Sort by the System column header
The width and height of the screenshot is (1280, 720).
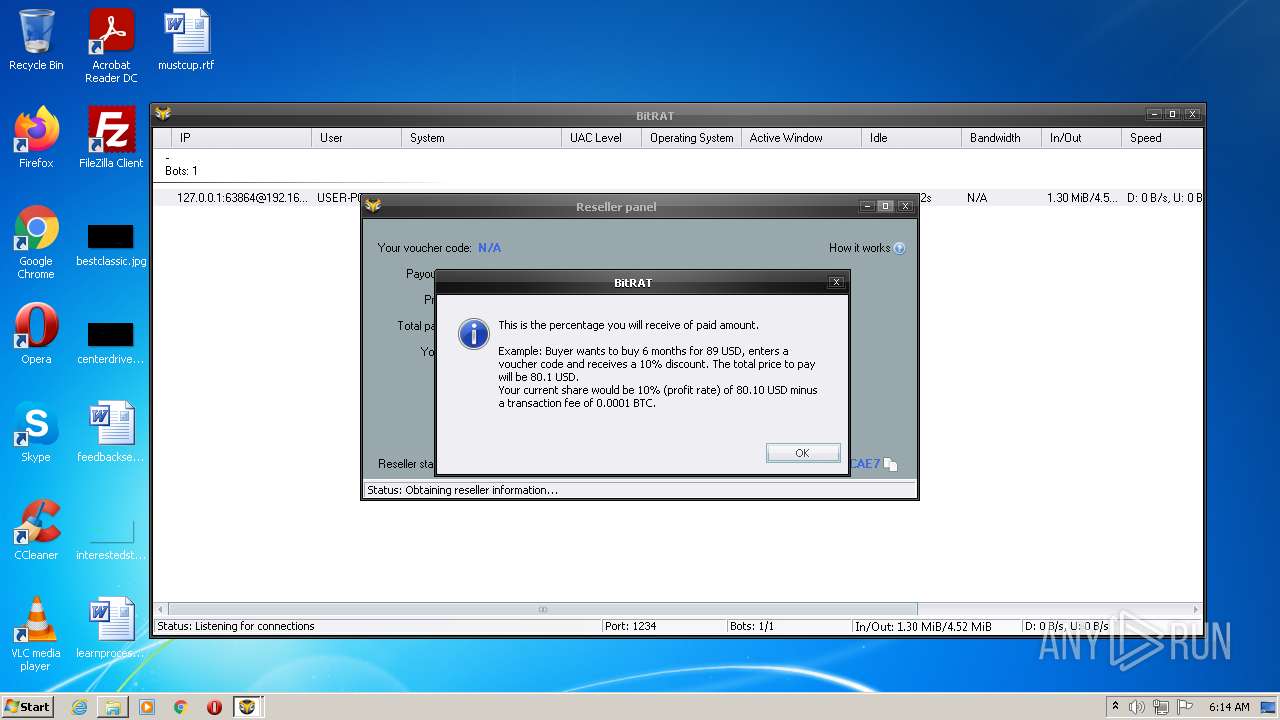point(481,138)
